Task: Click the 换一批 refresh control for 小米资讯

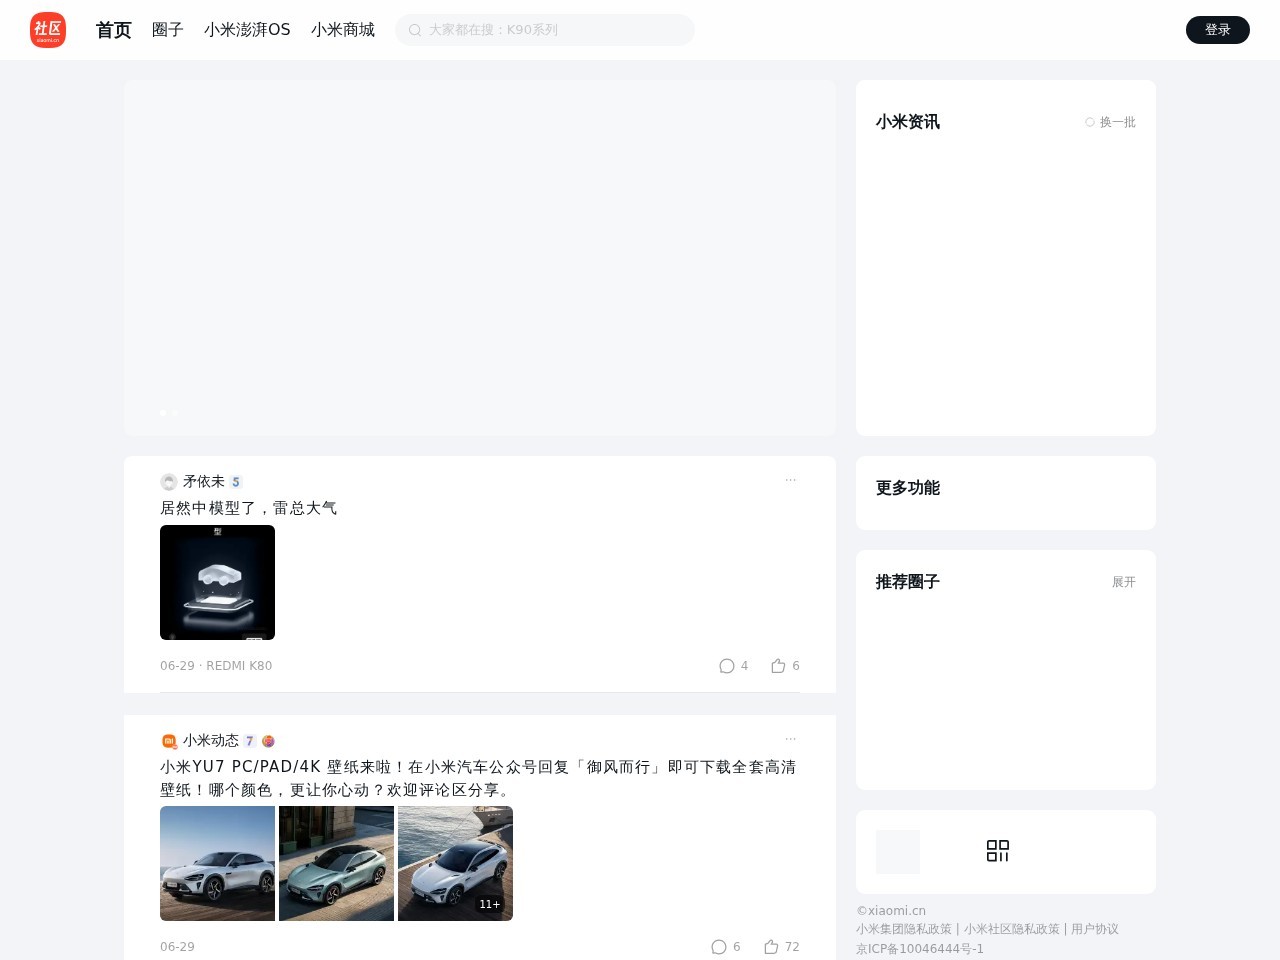Action: (1110, 122)
